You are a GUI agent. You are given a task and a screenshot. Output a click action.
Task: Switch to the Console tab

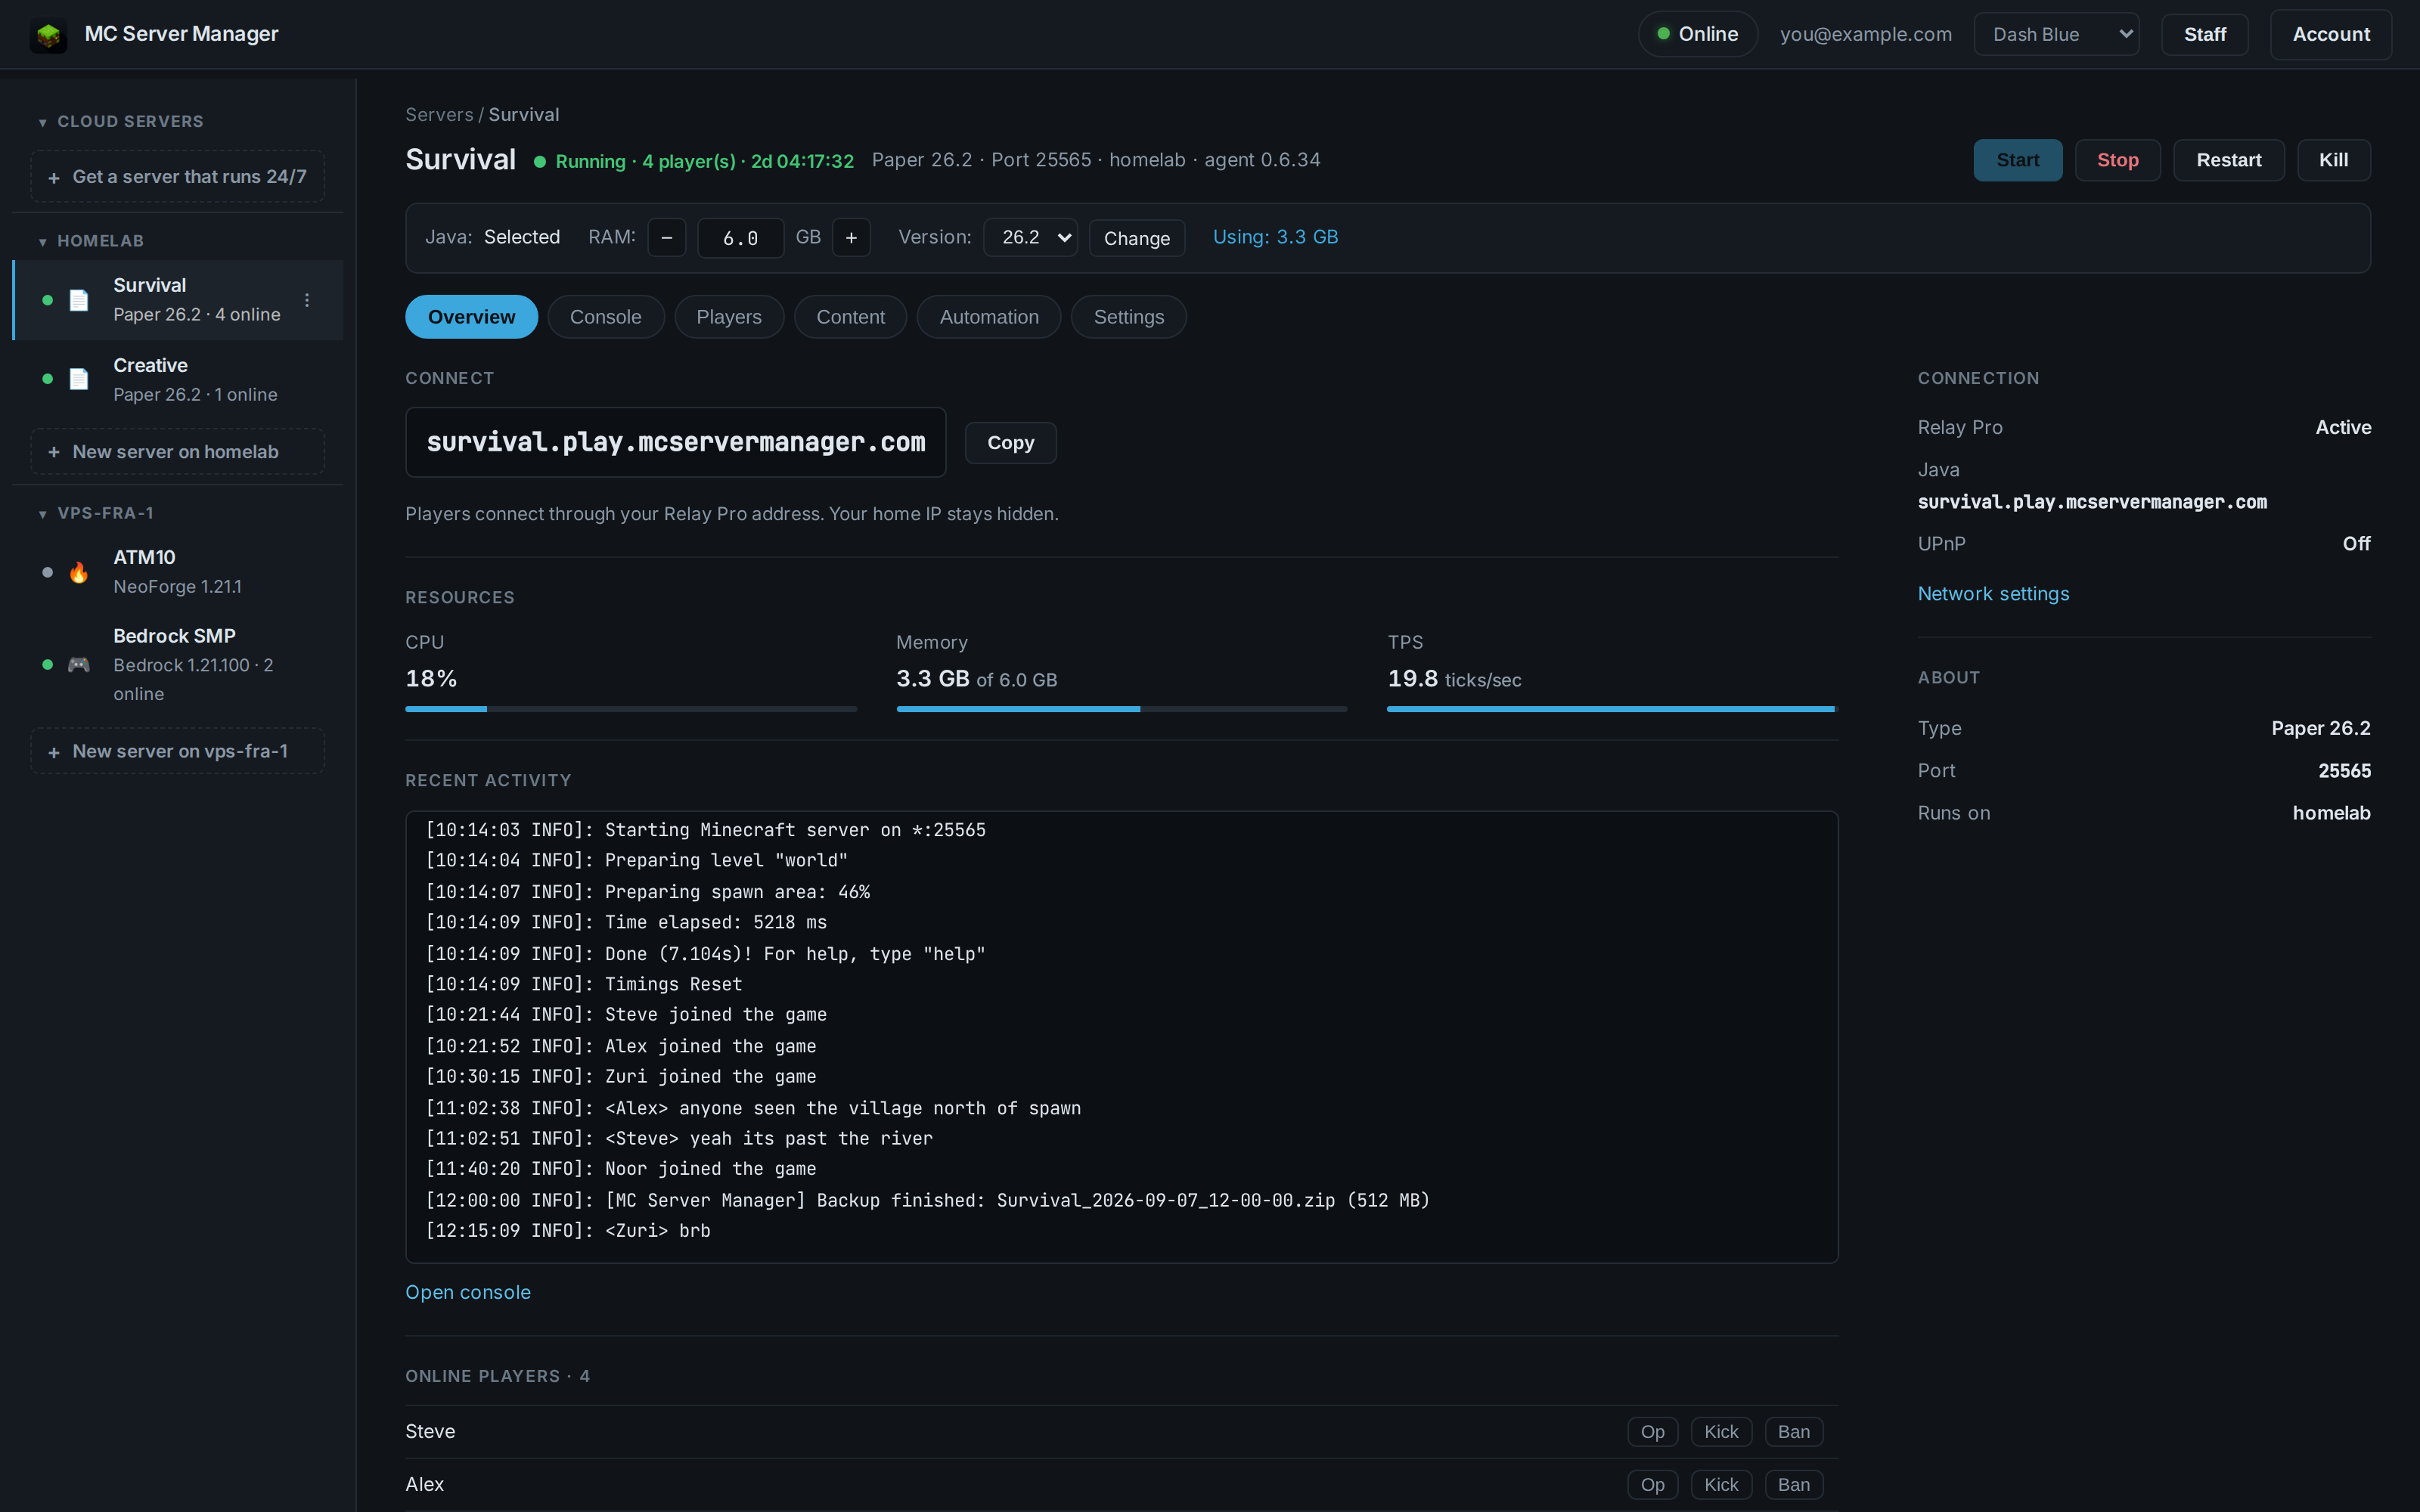[x=605, y=317]
